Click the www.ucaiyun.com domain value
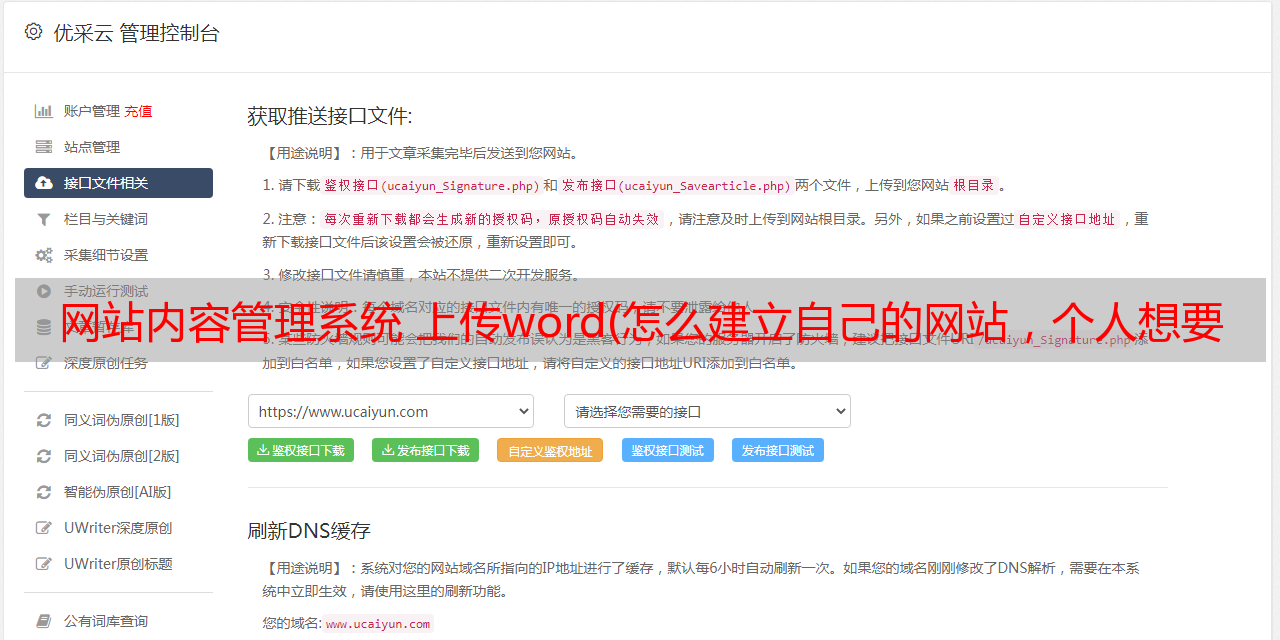The height and width of the screenshot is (640, 1280). pyautogui.click(x=378, y=623)
